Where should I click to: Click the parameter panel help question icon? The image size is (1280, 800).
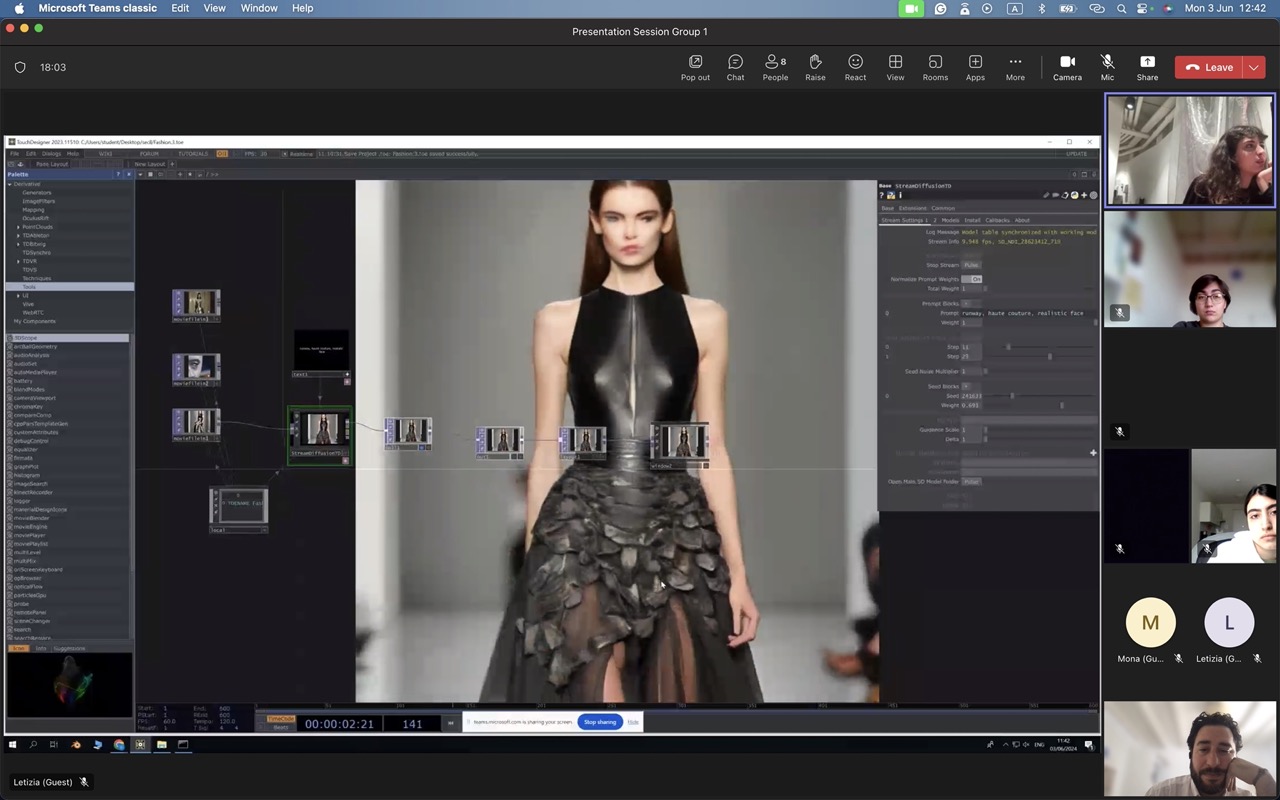(x=881, y=195)
